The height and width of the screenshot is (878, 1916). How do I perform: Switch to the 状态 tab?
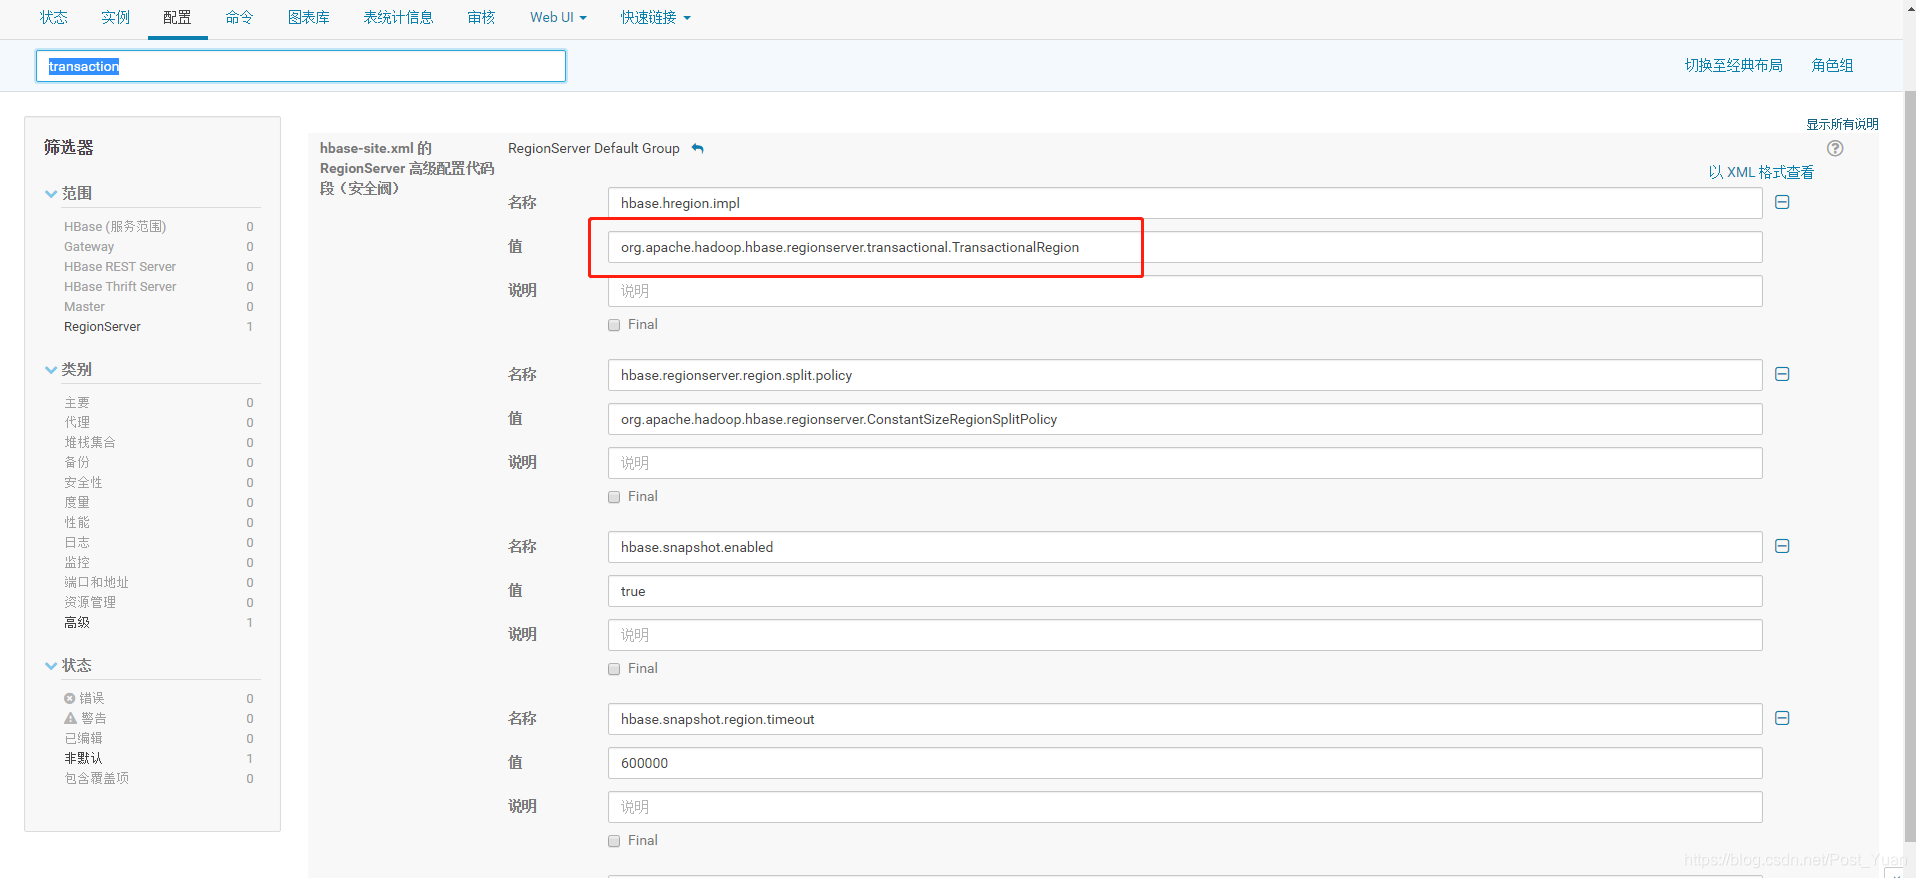[54, 17]
